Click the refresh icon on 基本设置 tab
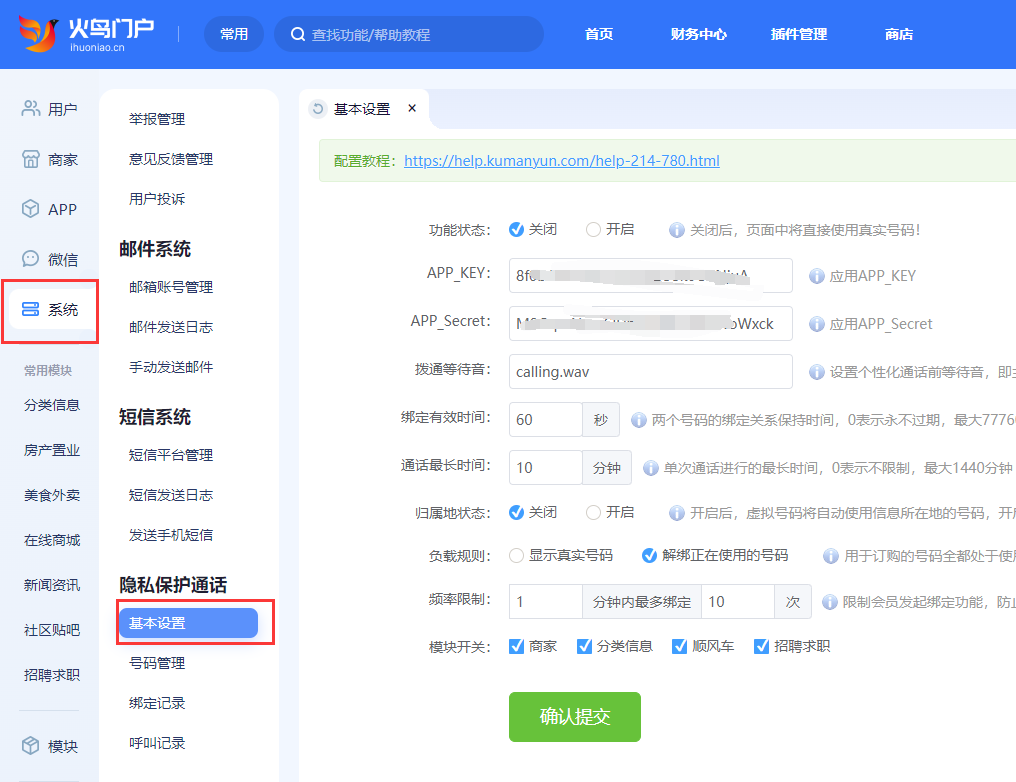 pos(318,109)
